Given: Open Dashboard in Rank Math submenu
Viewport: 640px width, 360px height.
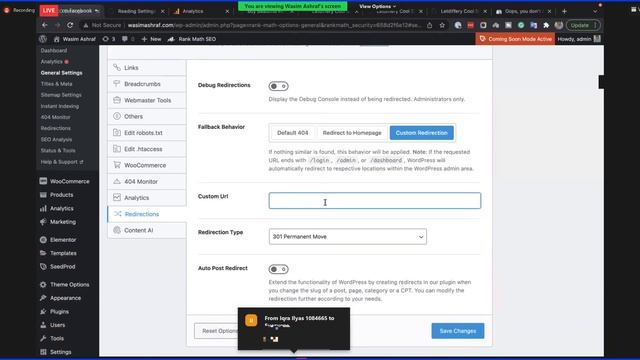Looking at the screenshot, I should click(54, 51).
